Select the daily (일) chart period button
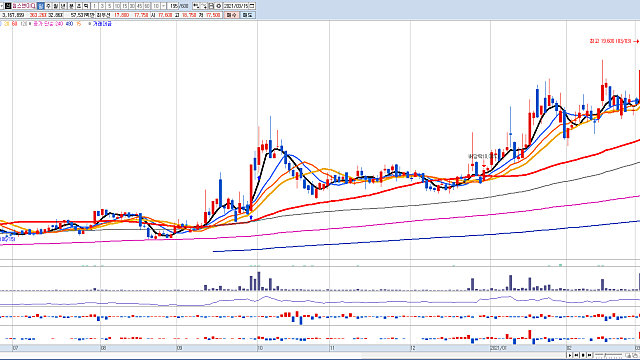The height and width of the screenshot is (360, 640). pos(40,6)
